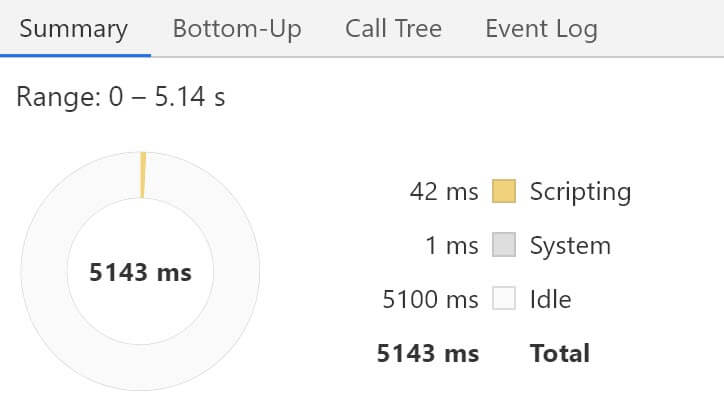Click the System legend label
The width and height of the screenshot is (724, 416).
[570, 245]
